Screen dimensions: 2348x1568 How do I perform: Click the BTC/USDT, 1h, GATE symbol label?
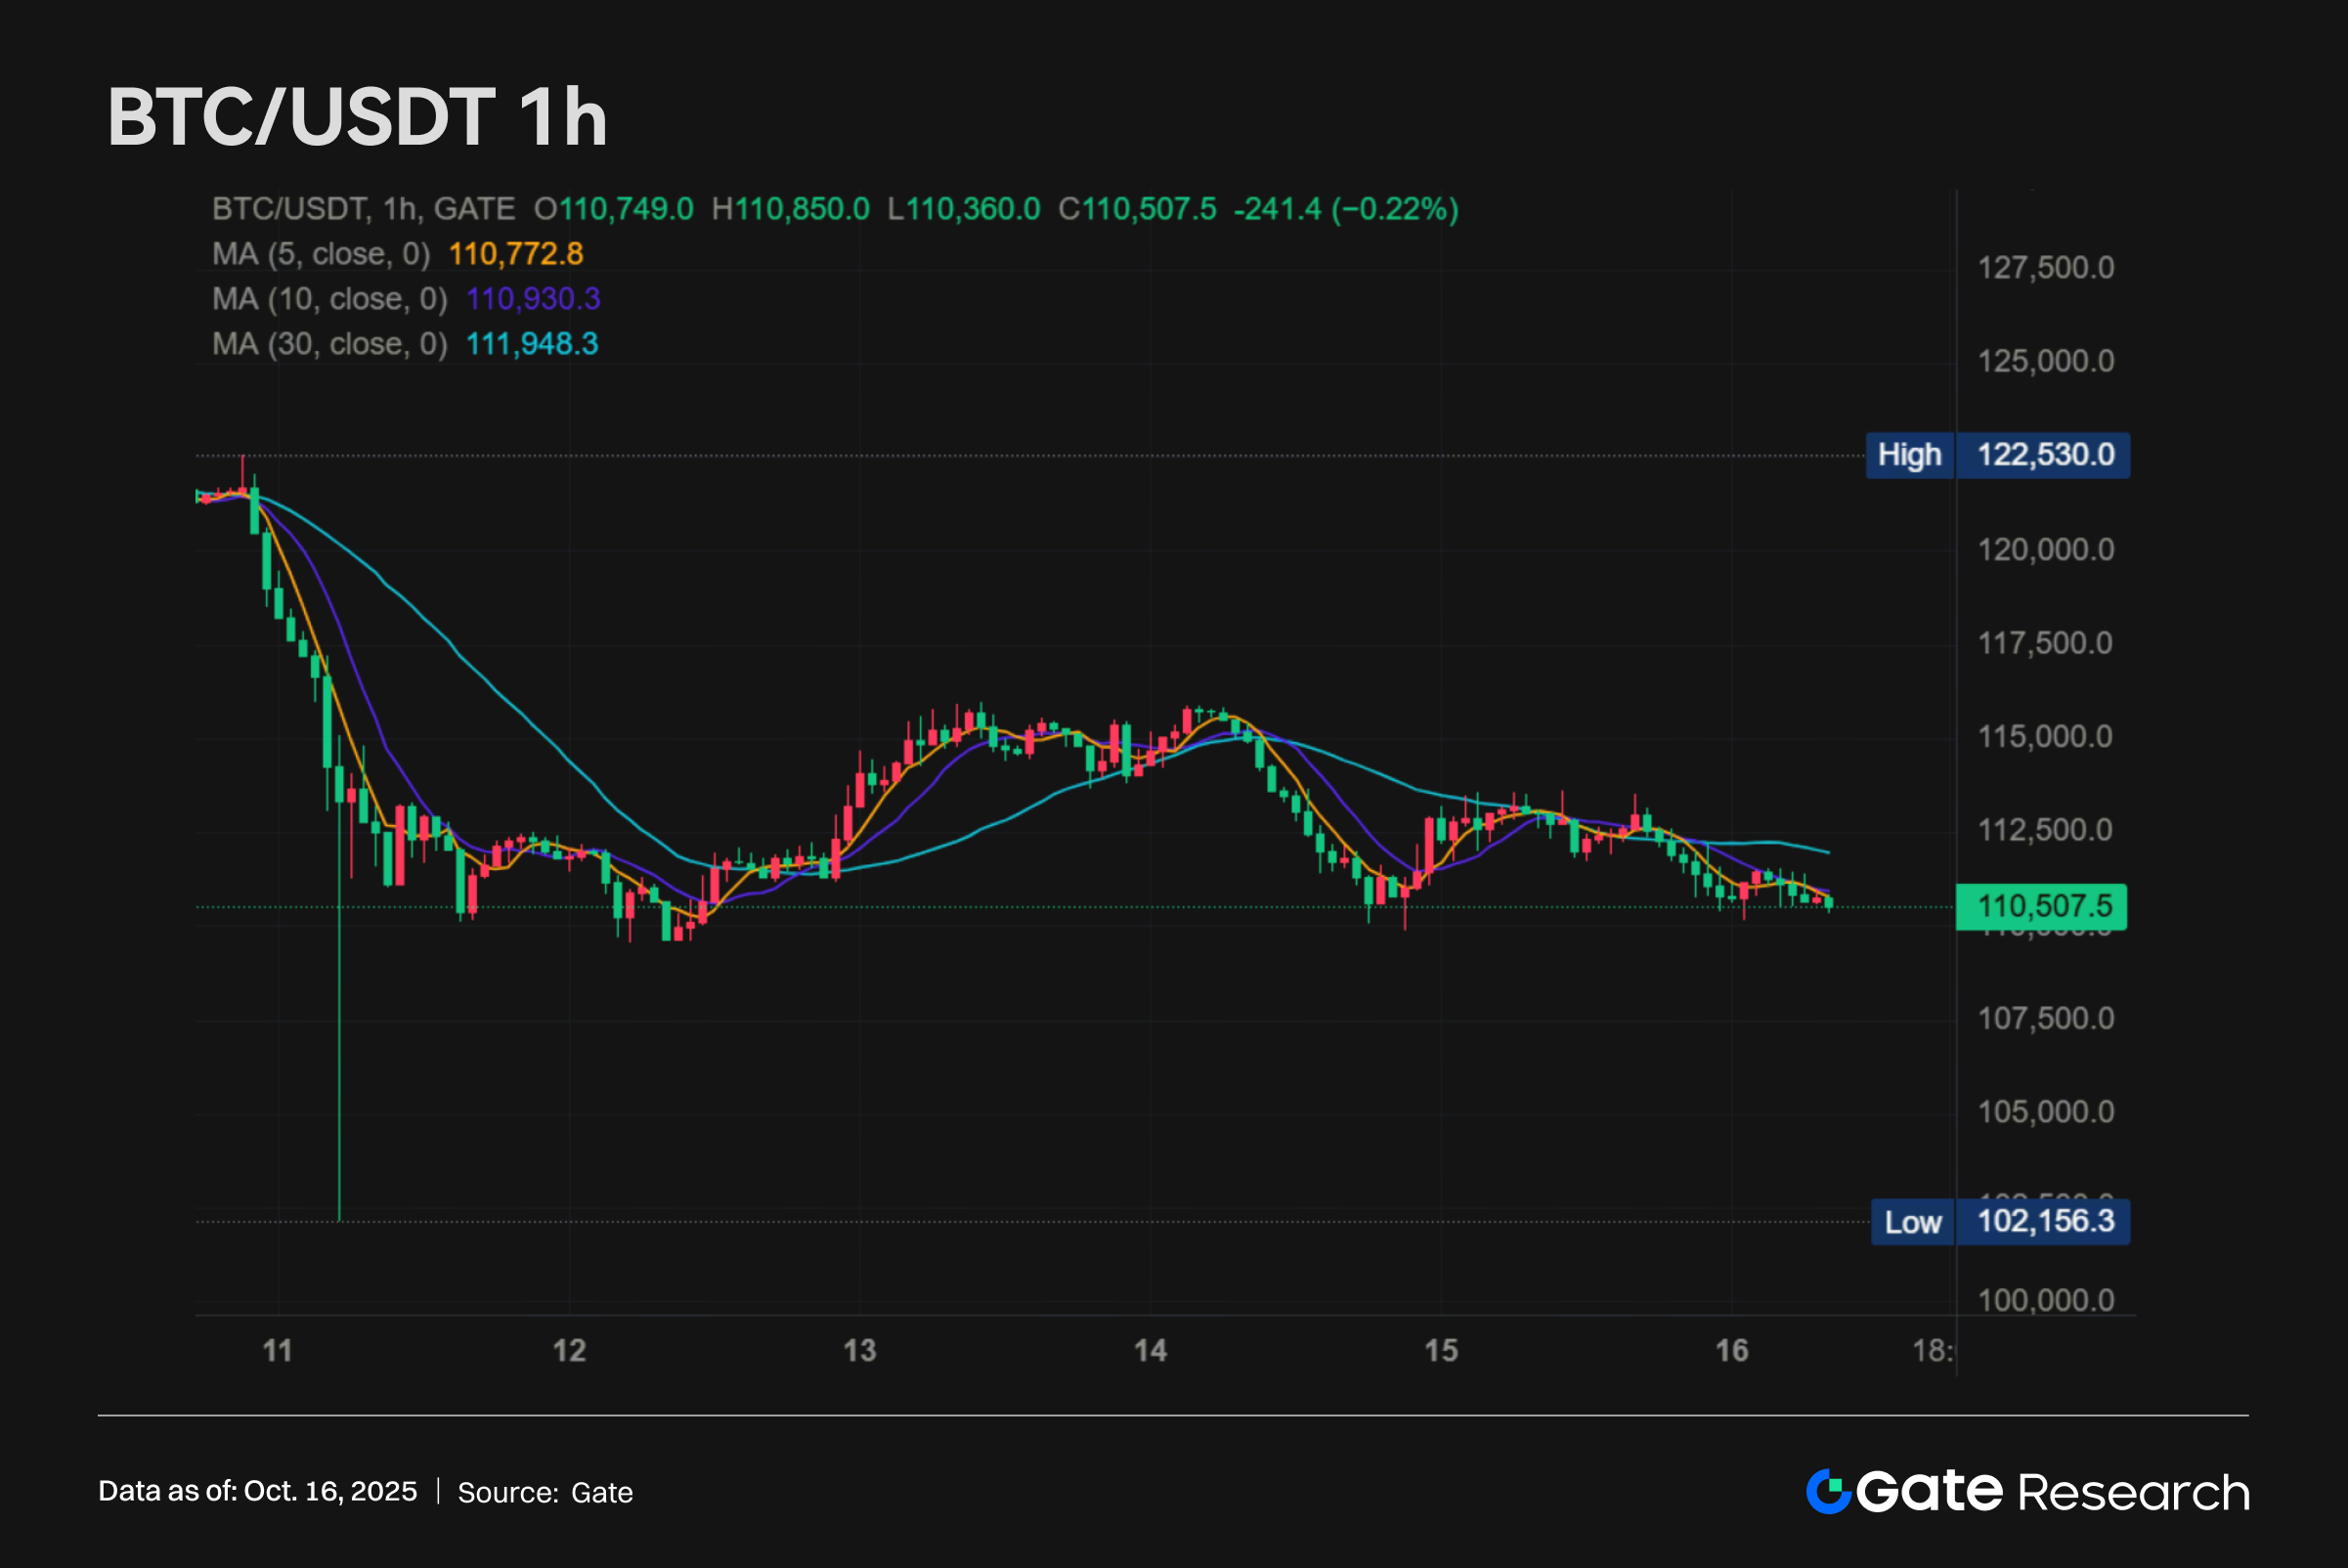pos(363,209)
